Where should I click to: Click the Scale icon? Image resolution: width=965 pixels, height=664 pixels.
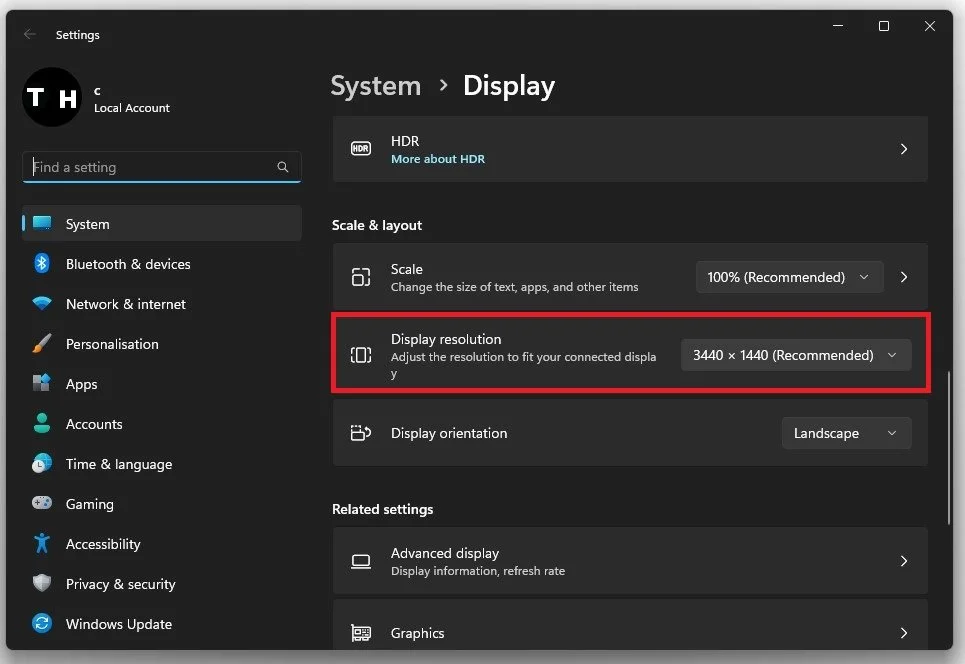361,277
